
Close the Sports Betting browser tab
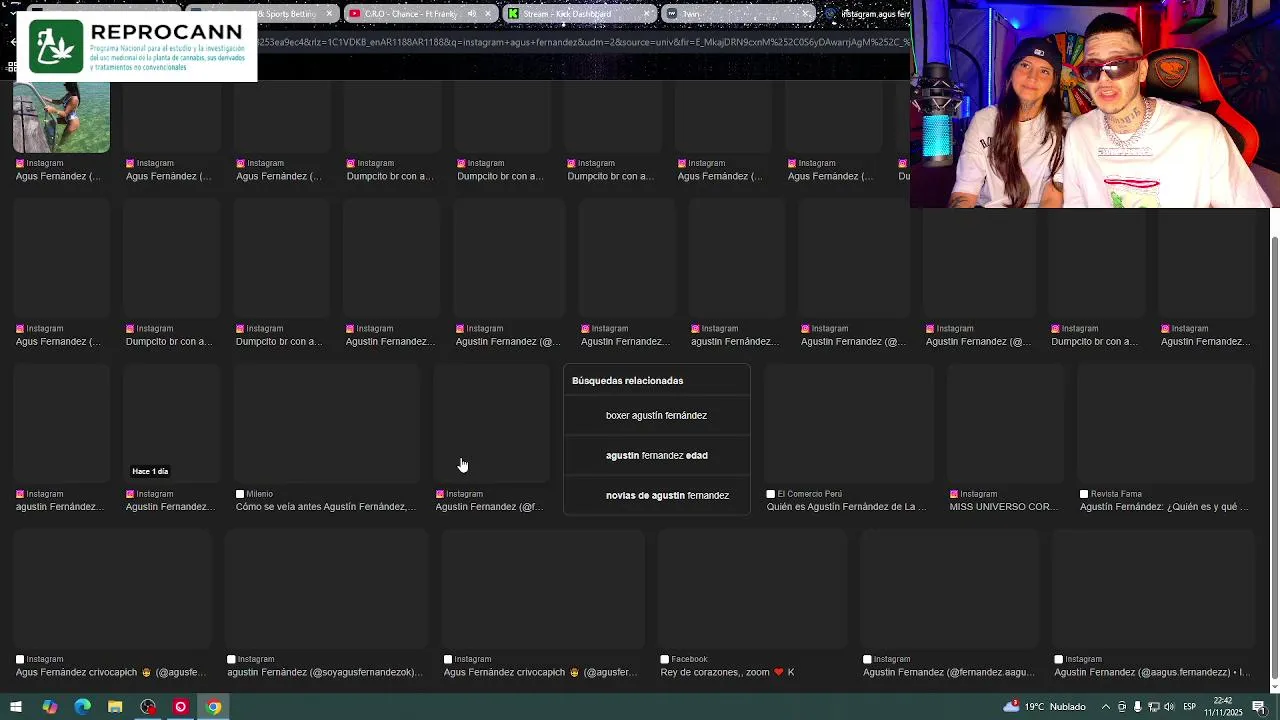coord(329,14)
